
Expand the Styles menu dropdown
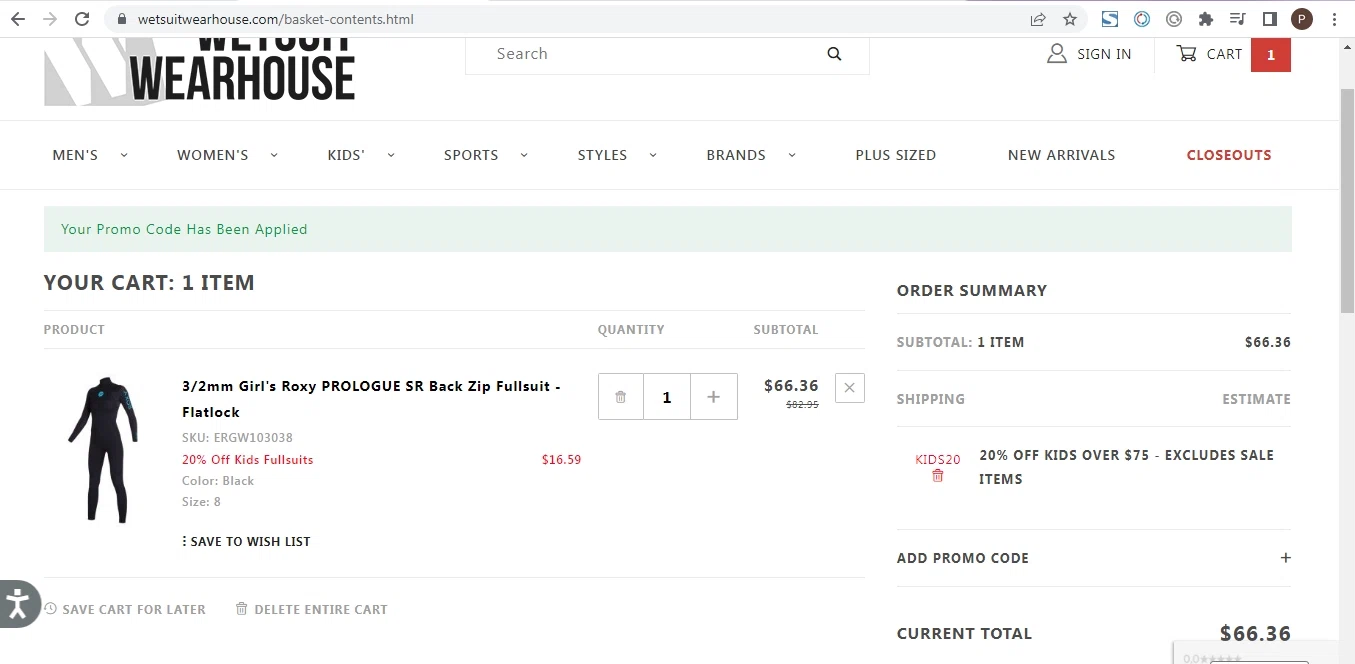pos(653,155)
